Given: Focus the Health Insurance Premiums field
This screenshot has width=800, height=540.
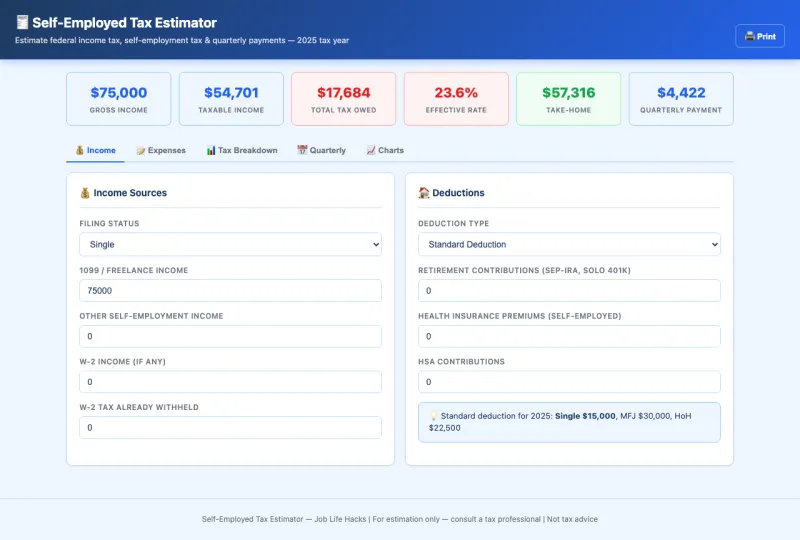Looking at the screenshot, I should 569,336.
